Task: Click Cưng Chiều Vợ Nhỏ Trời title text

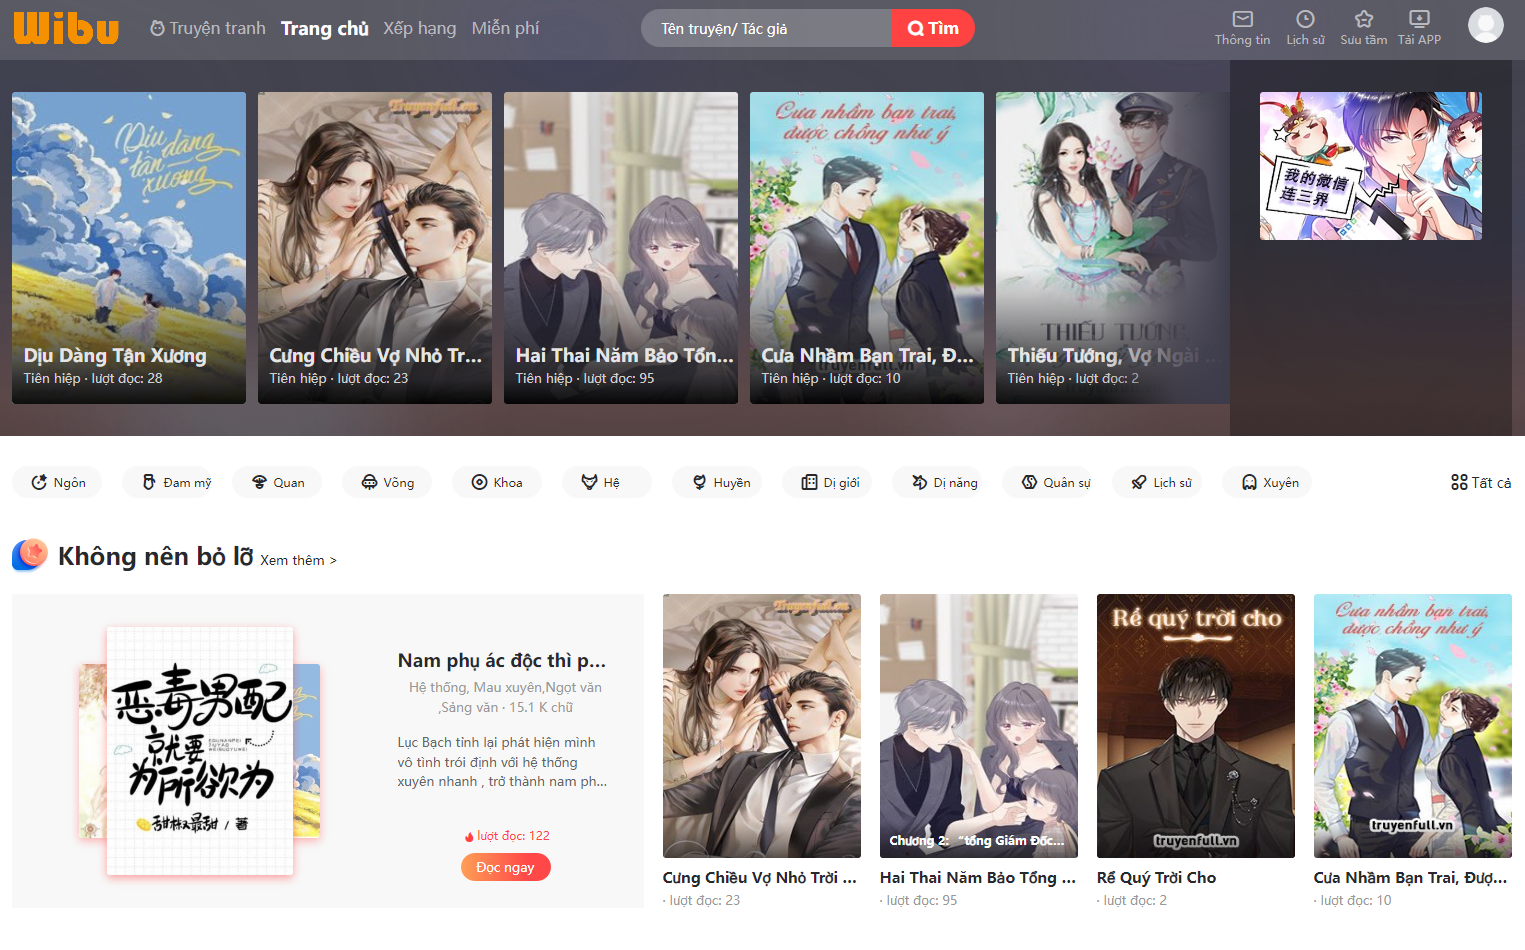Action: pyautogui.click(x=760, y=877)
